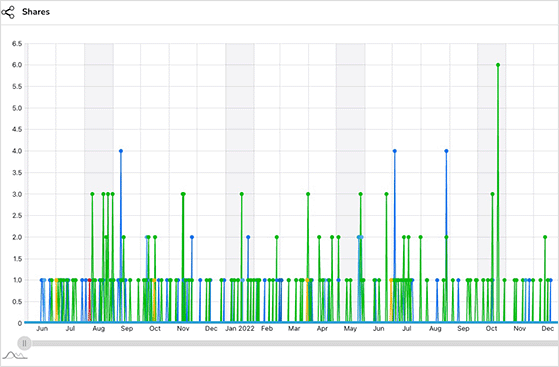Image resolution: width=559 pixels, height=367 pixels.
Task: Click the red data point at 1.0 near Aug
Action: [89, 280]
